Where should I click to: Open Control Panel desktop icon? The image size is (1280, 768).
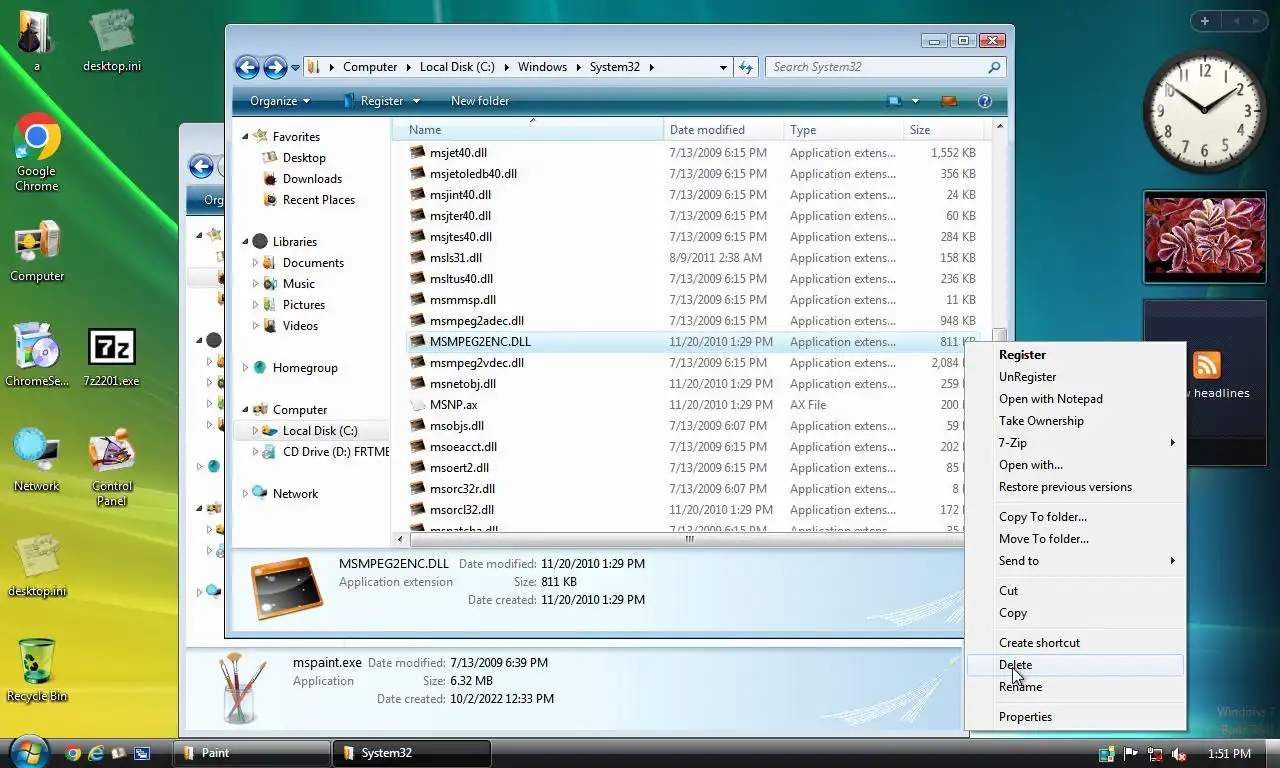112,468
